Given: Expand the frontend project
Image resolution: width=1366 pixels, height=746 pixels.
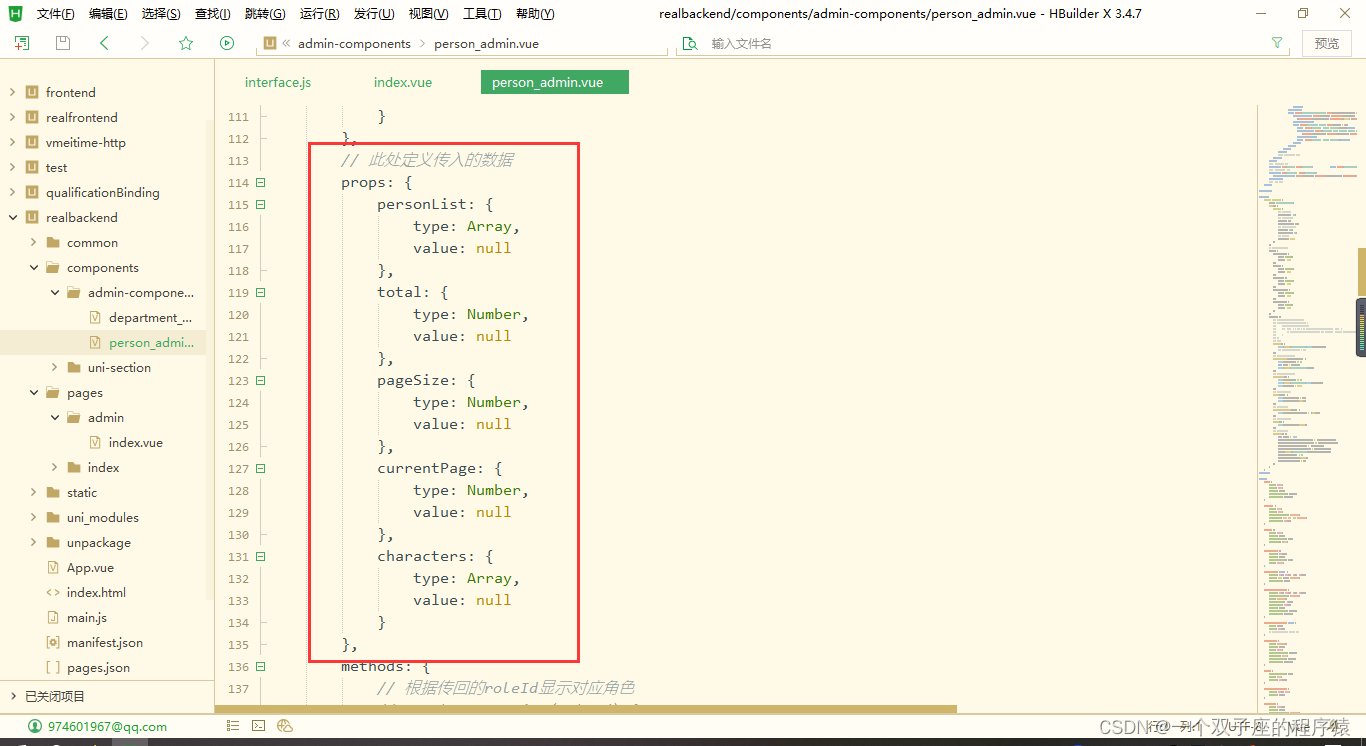Looking at the screenshot, I should tap(12, 92).
